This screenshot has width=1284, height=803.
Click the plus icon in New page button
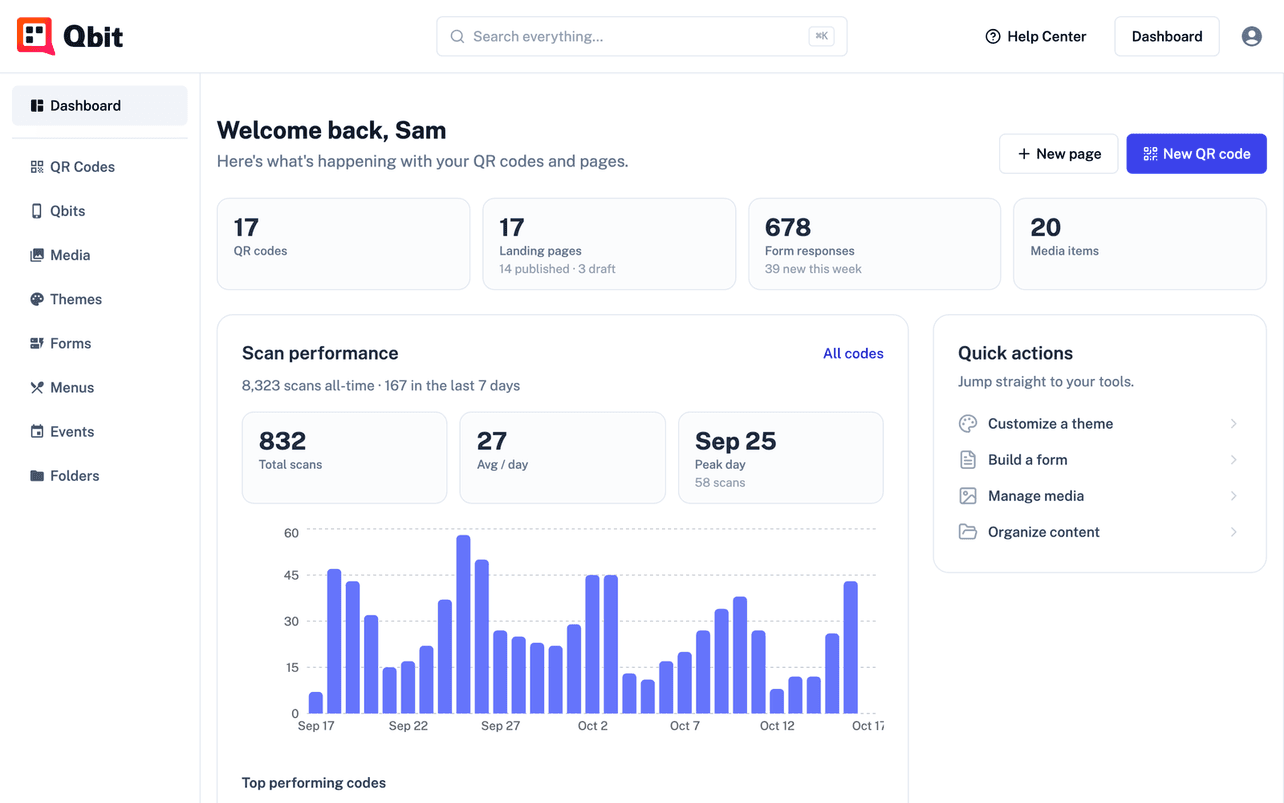tap(1023, 154)
